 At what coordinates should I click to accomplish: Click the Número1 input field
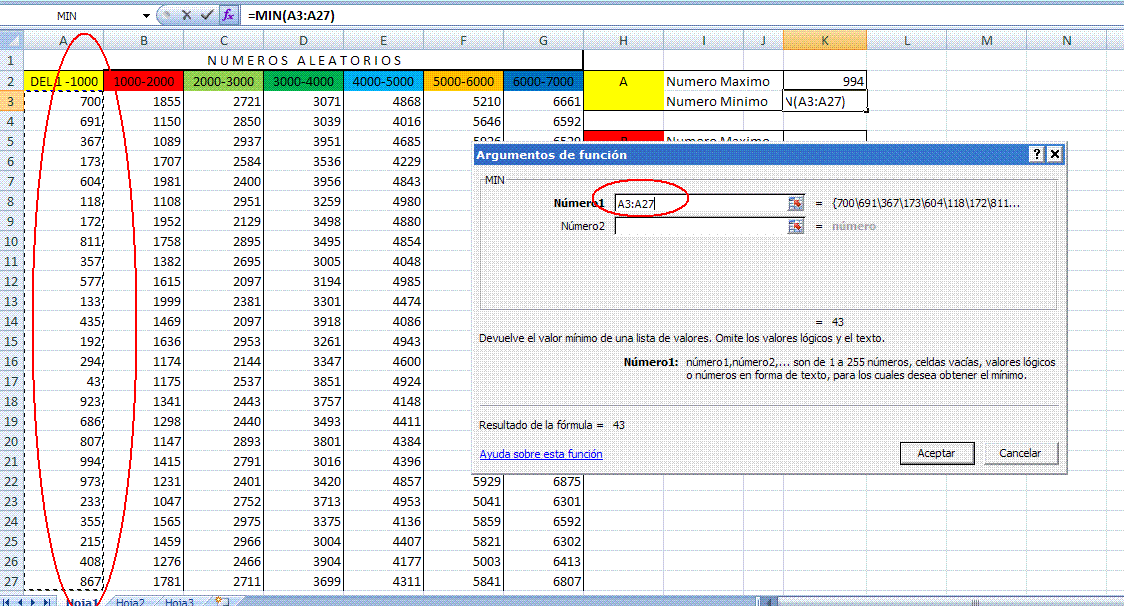700,203
